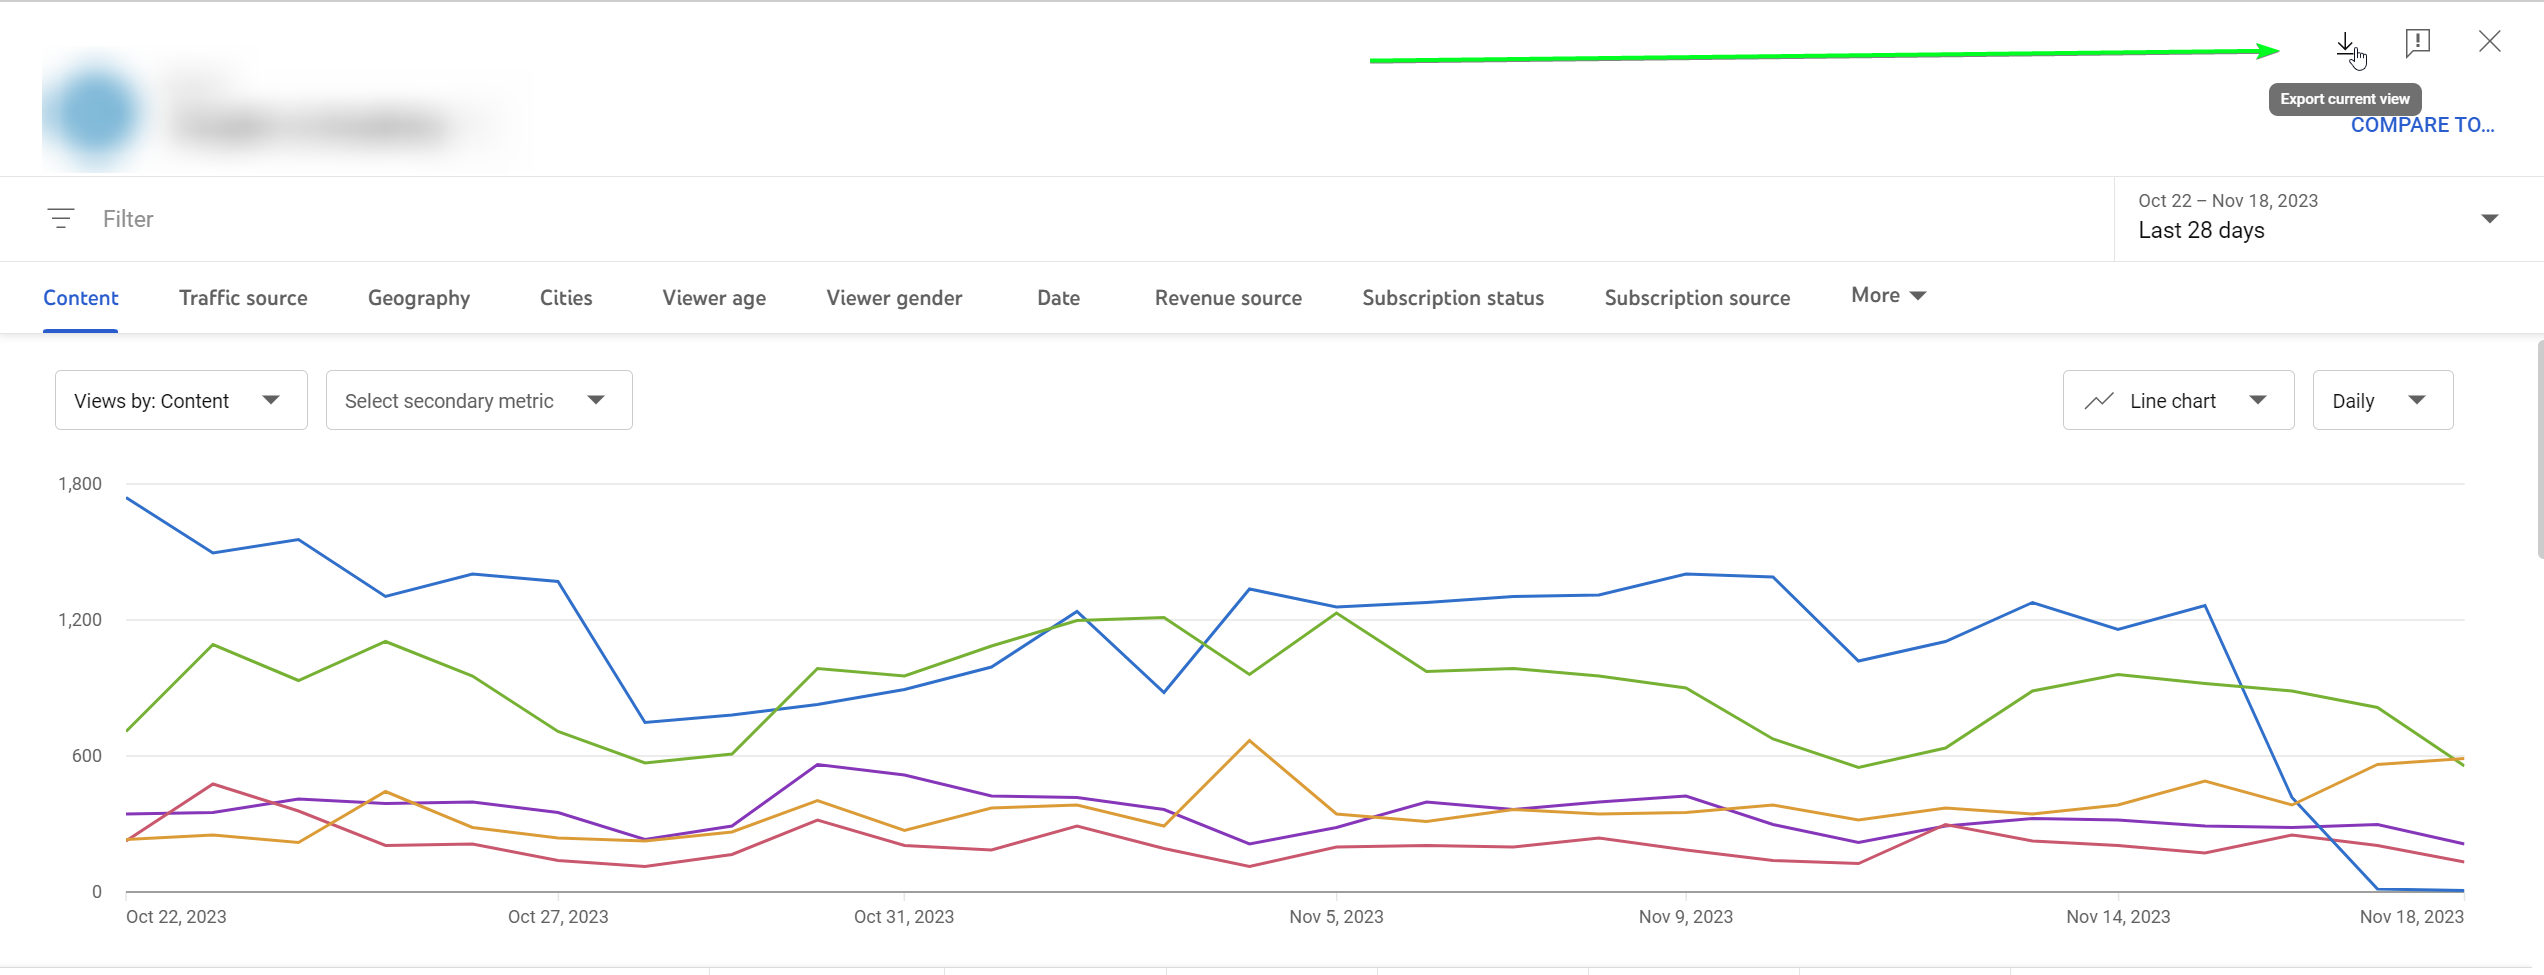Click the blurred channel avatar thumbnail

coord(94,114)
